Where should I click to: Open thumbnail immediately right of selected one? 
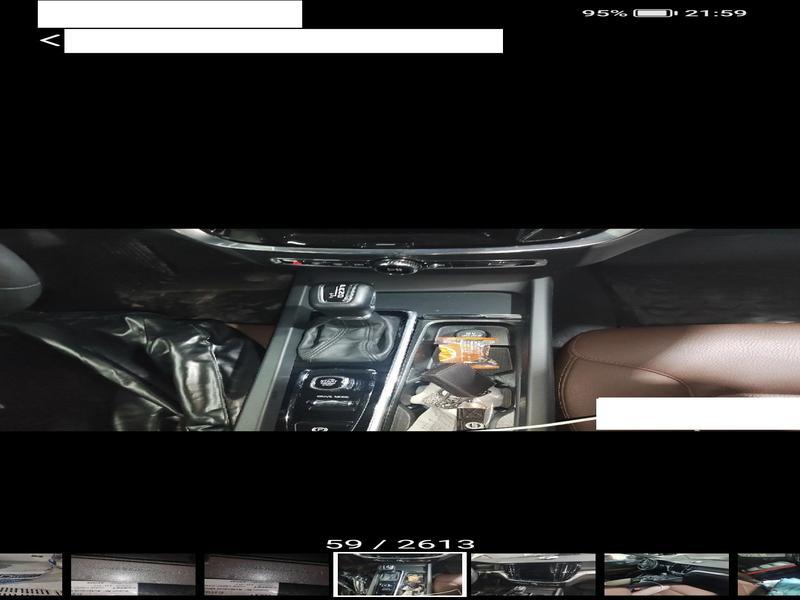point(532,575)
